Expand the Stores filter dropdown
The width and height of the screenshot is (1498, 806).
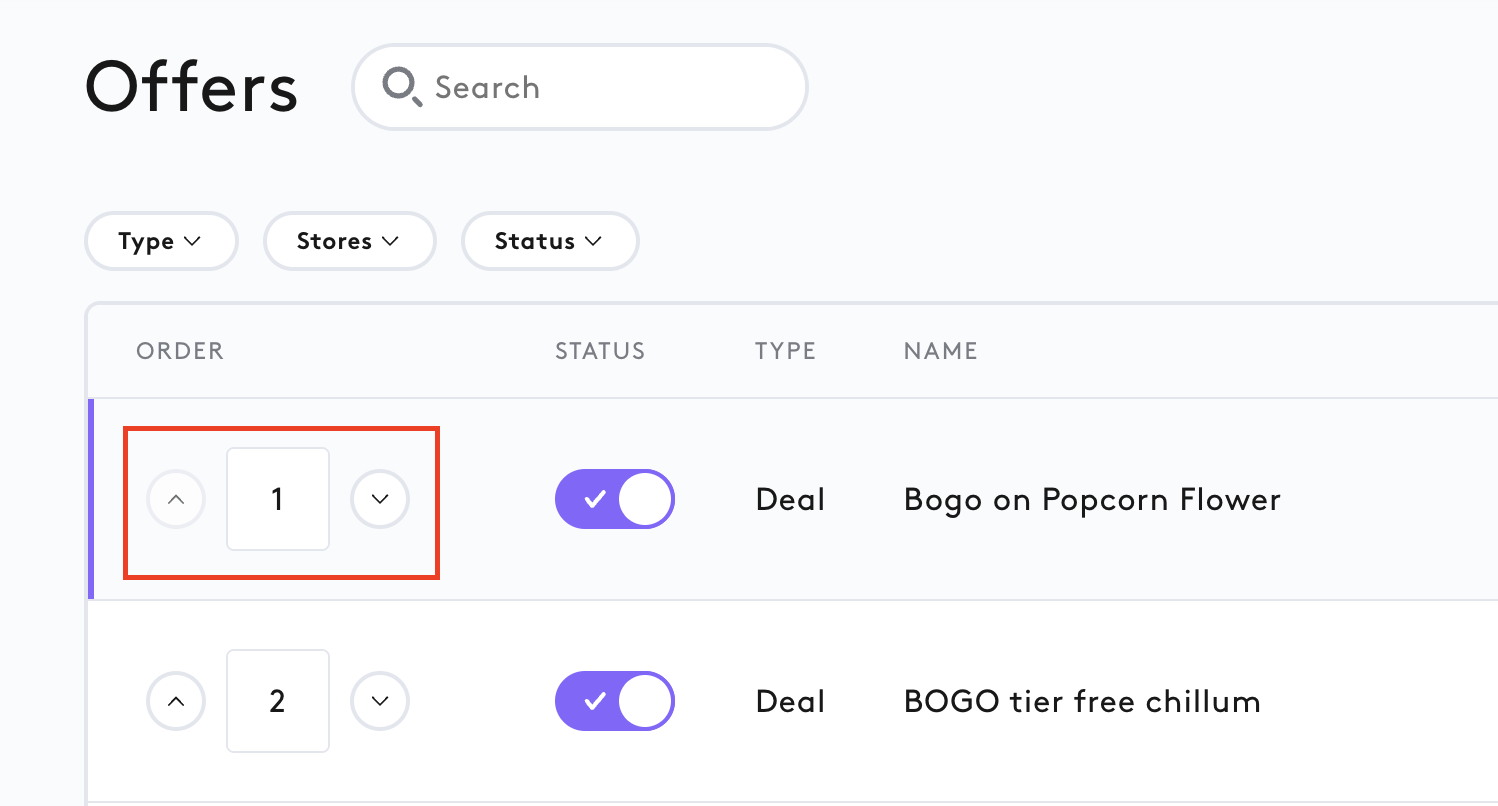(x=349, y=241)
